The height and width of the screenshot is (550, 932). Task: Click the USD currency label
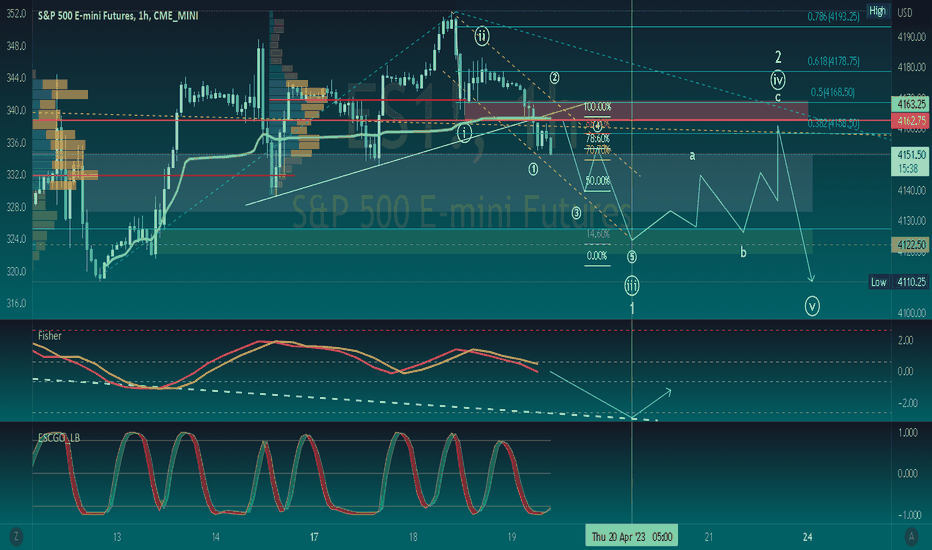[x=905, y=13]
